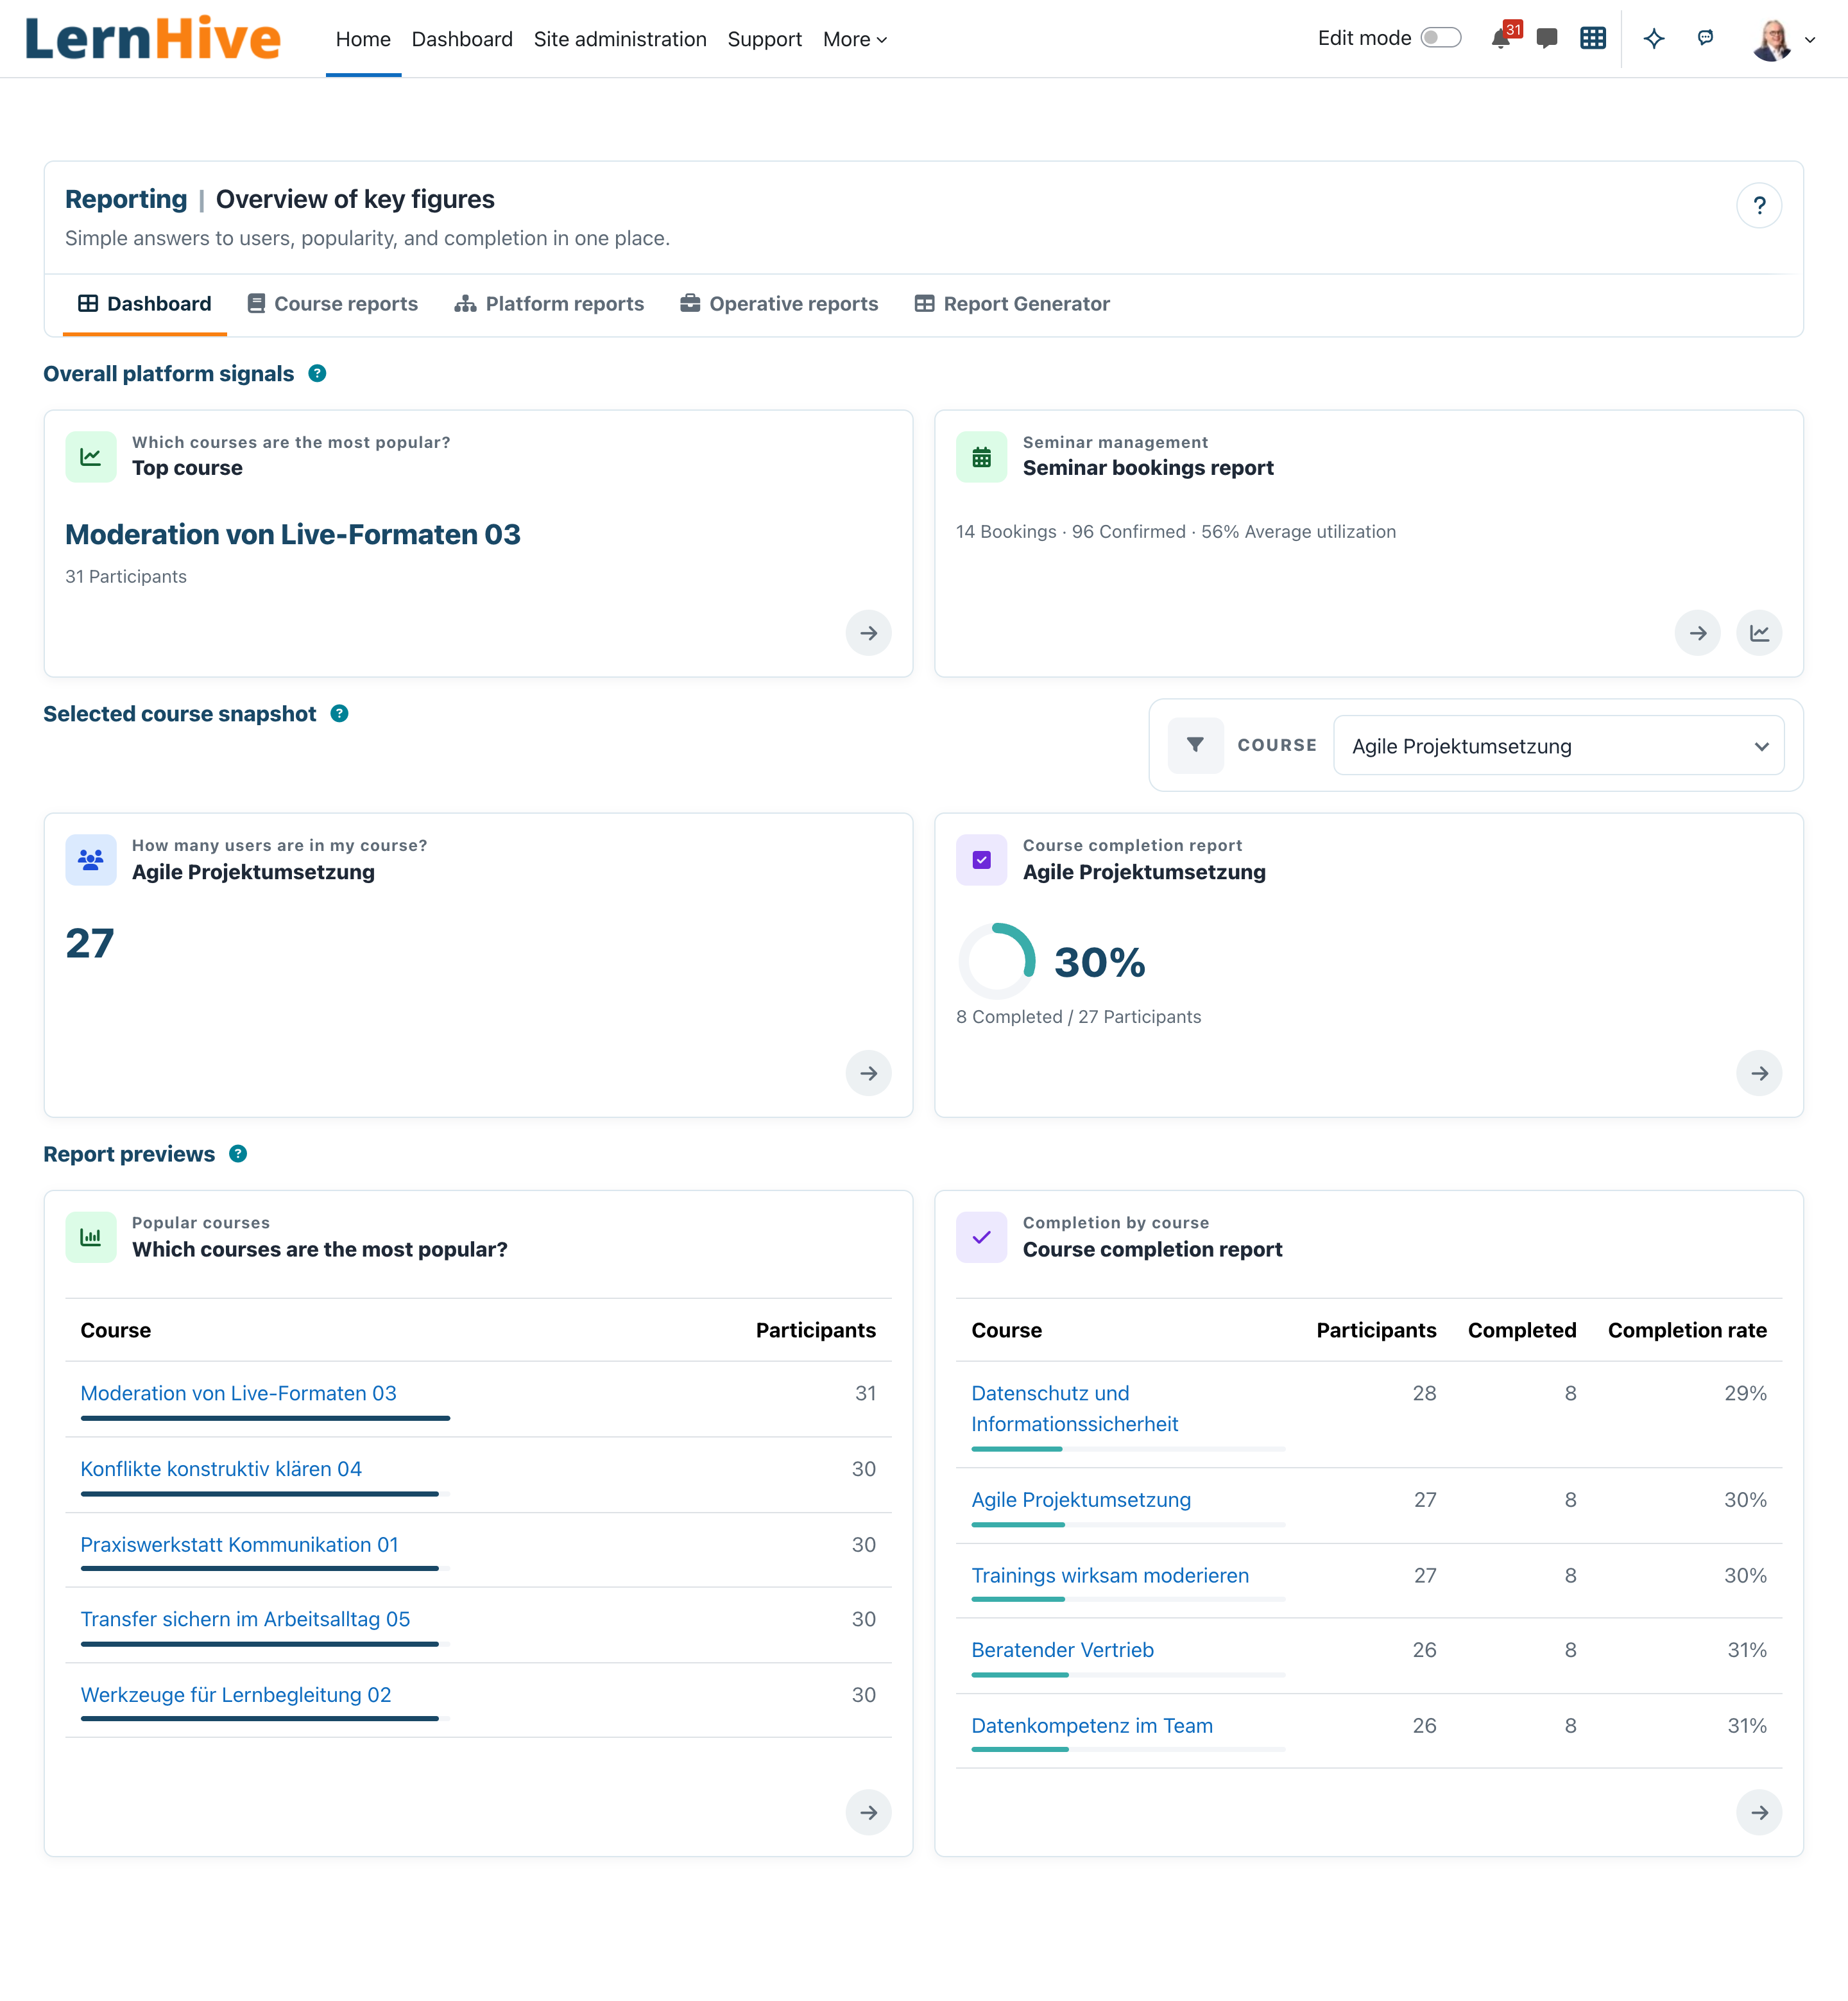1848x2001 pixels.
Task: Open Werkzeuge für Lernbegleitung 02 link
Action: point(236,1695)
